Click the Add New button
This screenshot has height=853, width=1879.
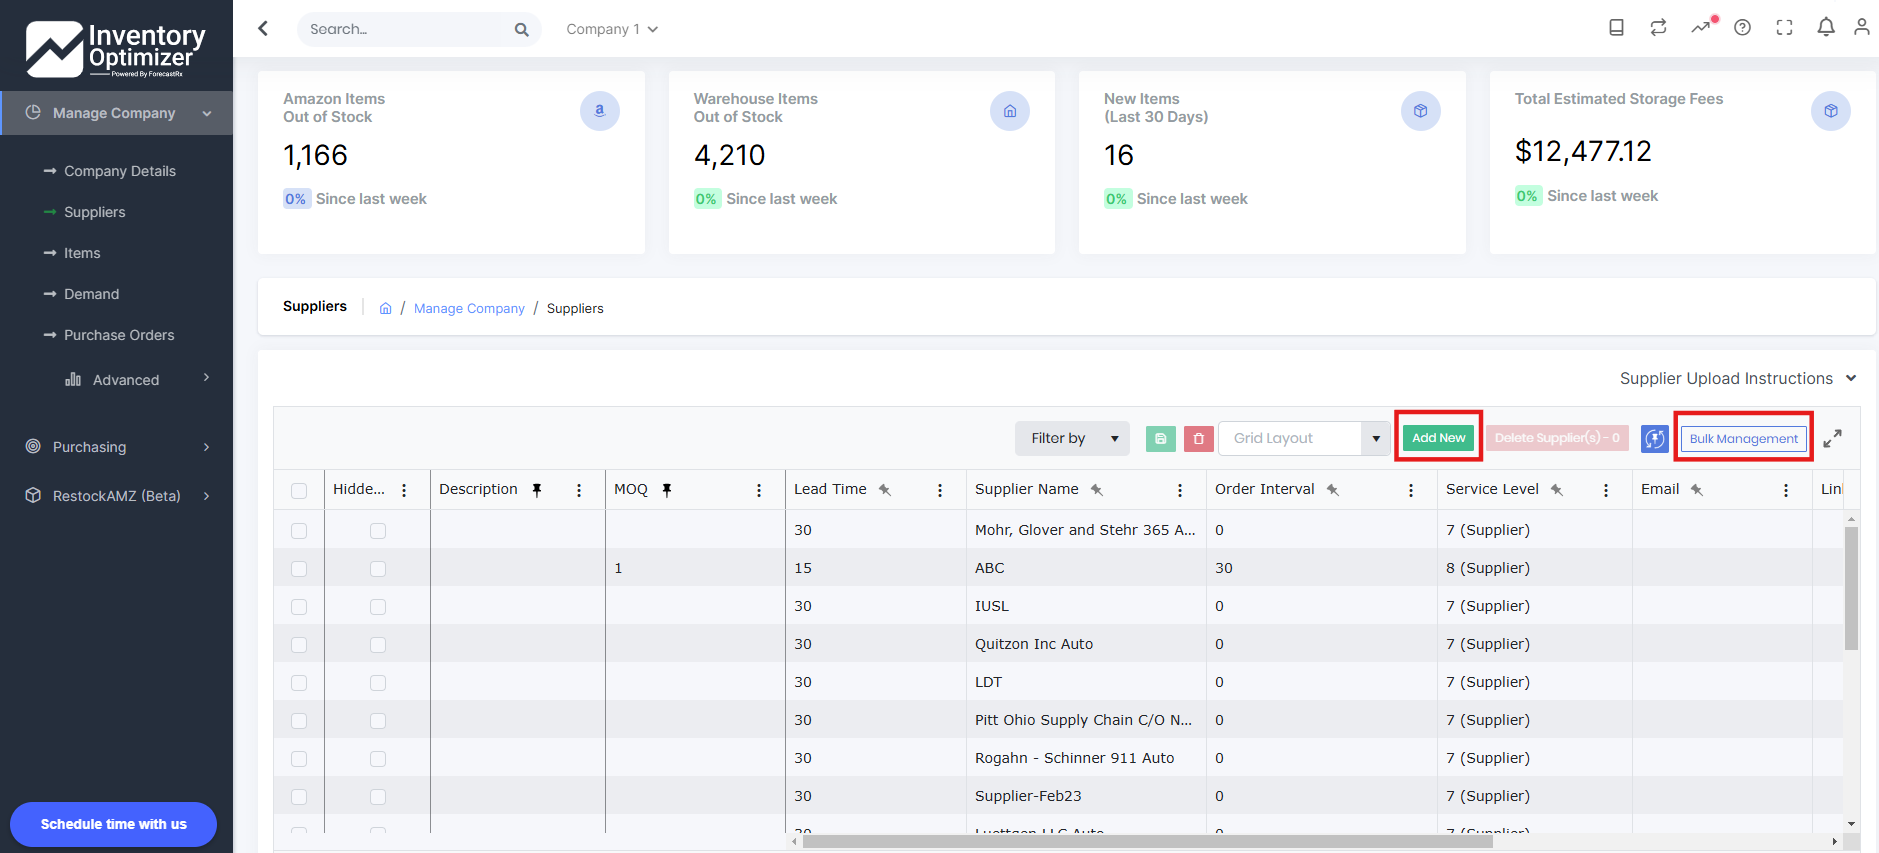click(1438, 437)
